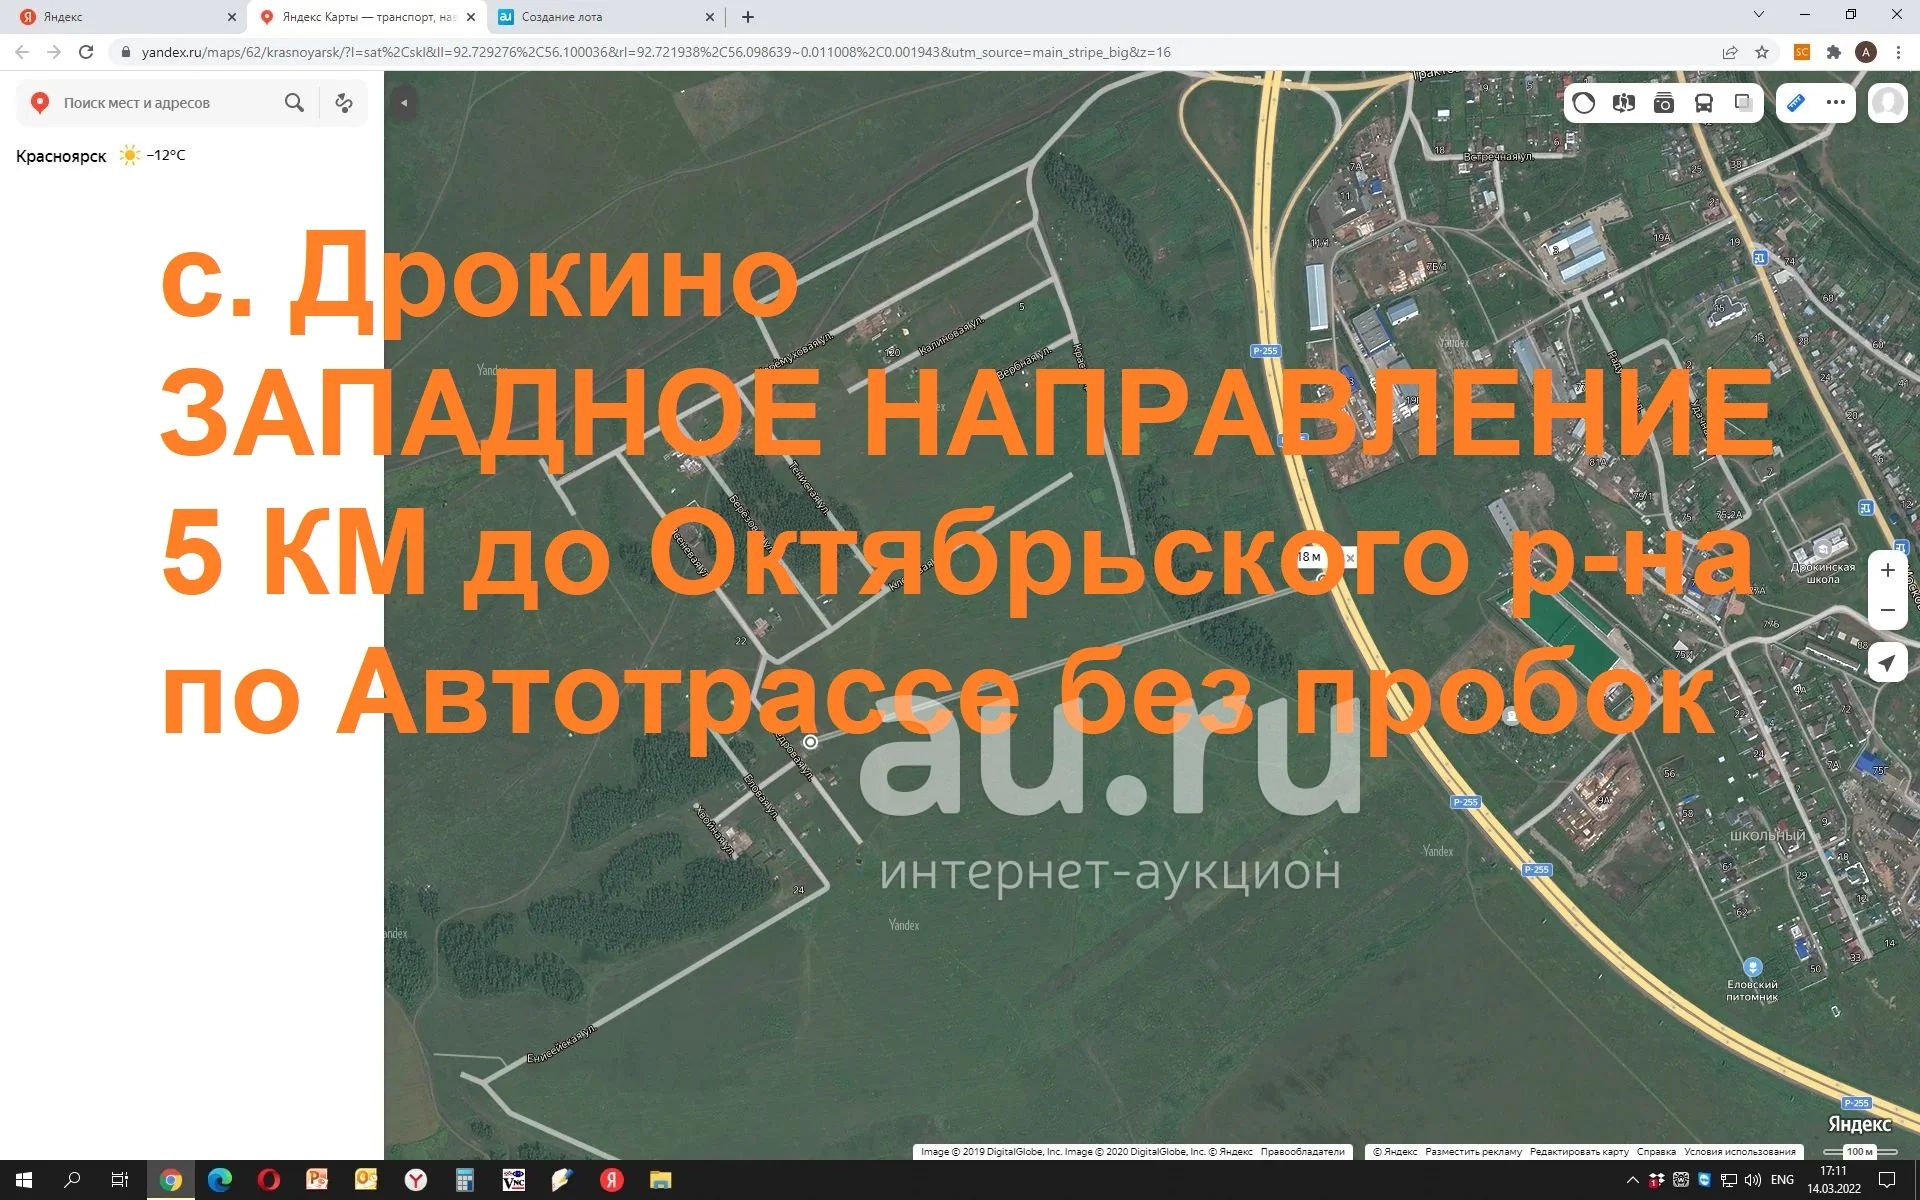Click the Дрокинская школа map label
Image resolution: width=1920 pixels, height=1200 pixels.
(1823, 573)
